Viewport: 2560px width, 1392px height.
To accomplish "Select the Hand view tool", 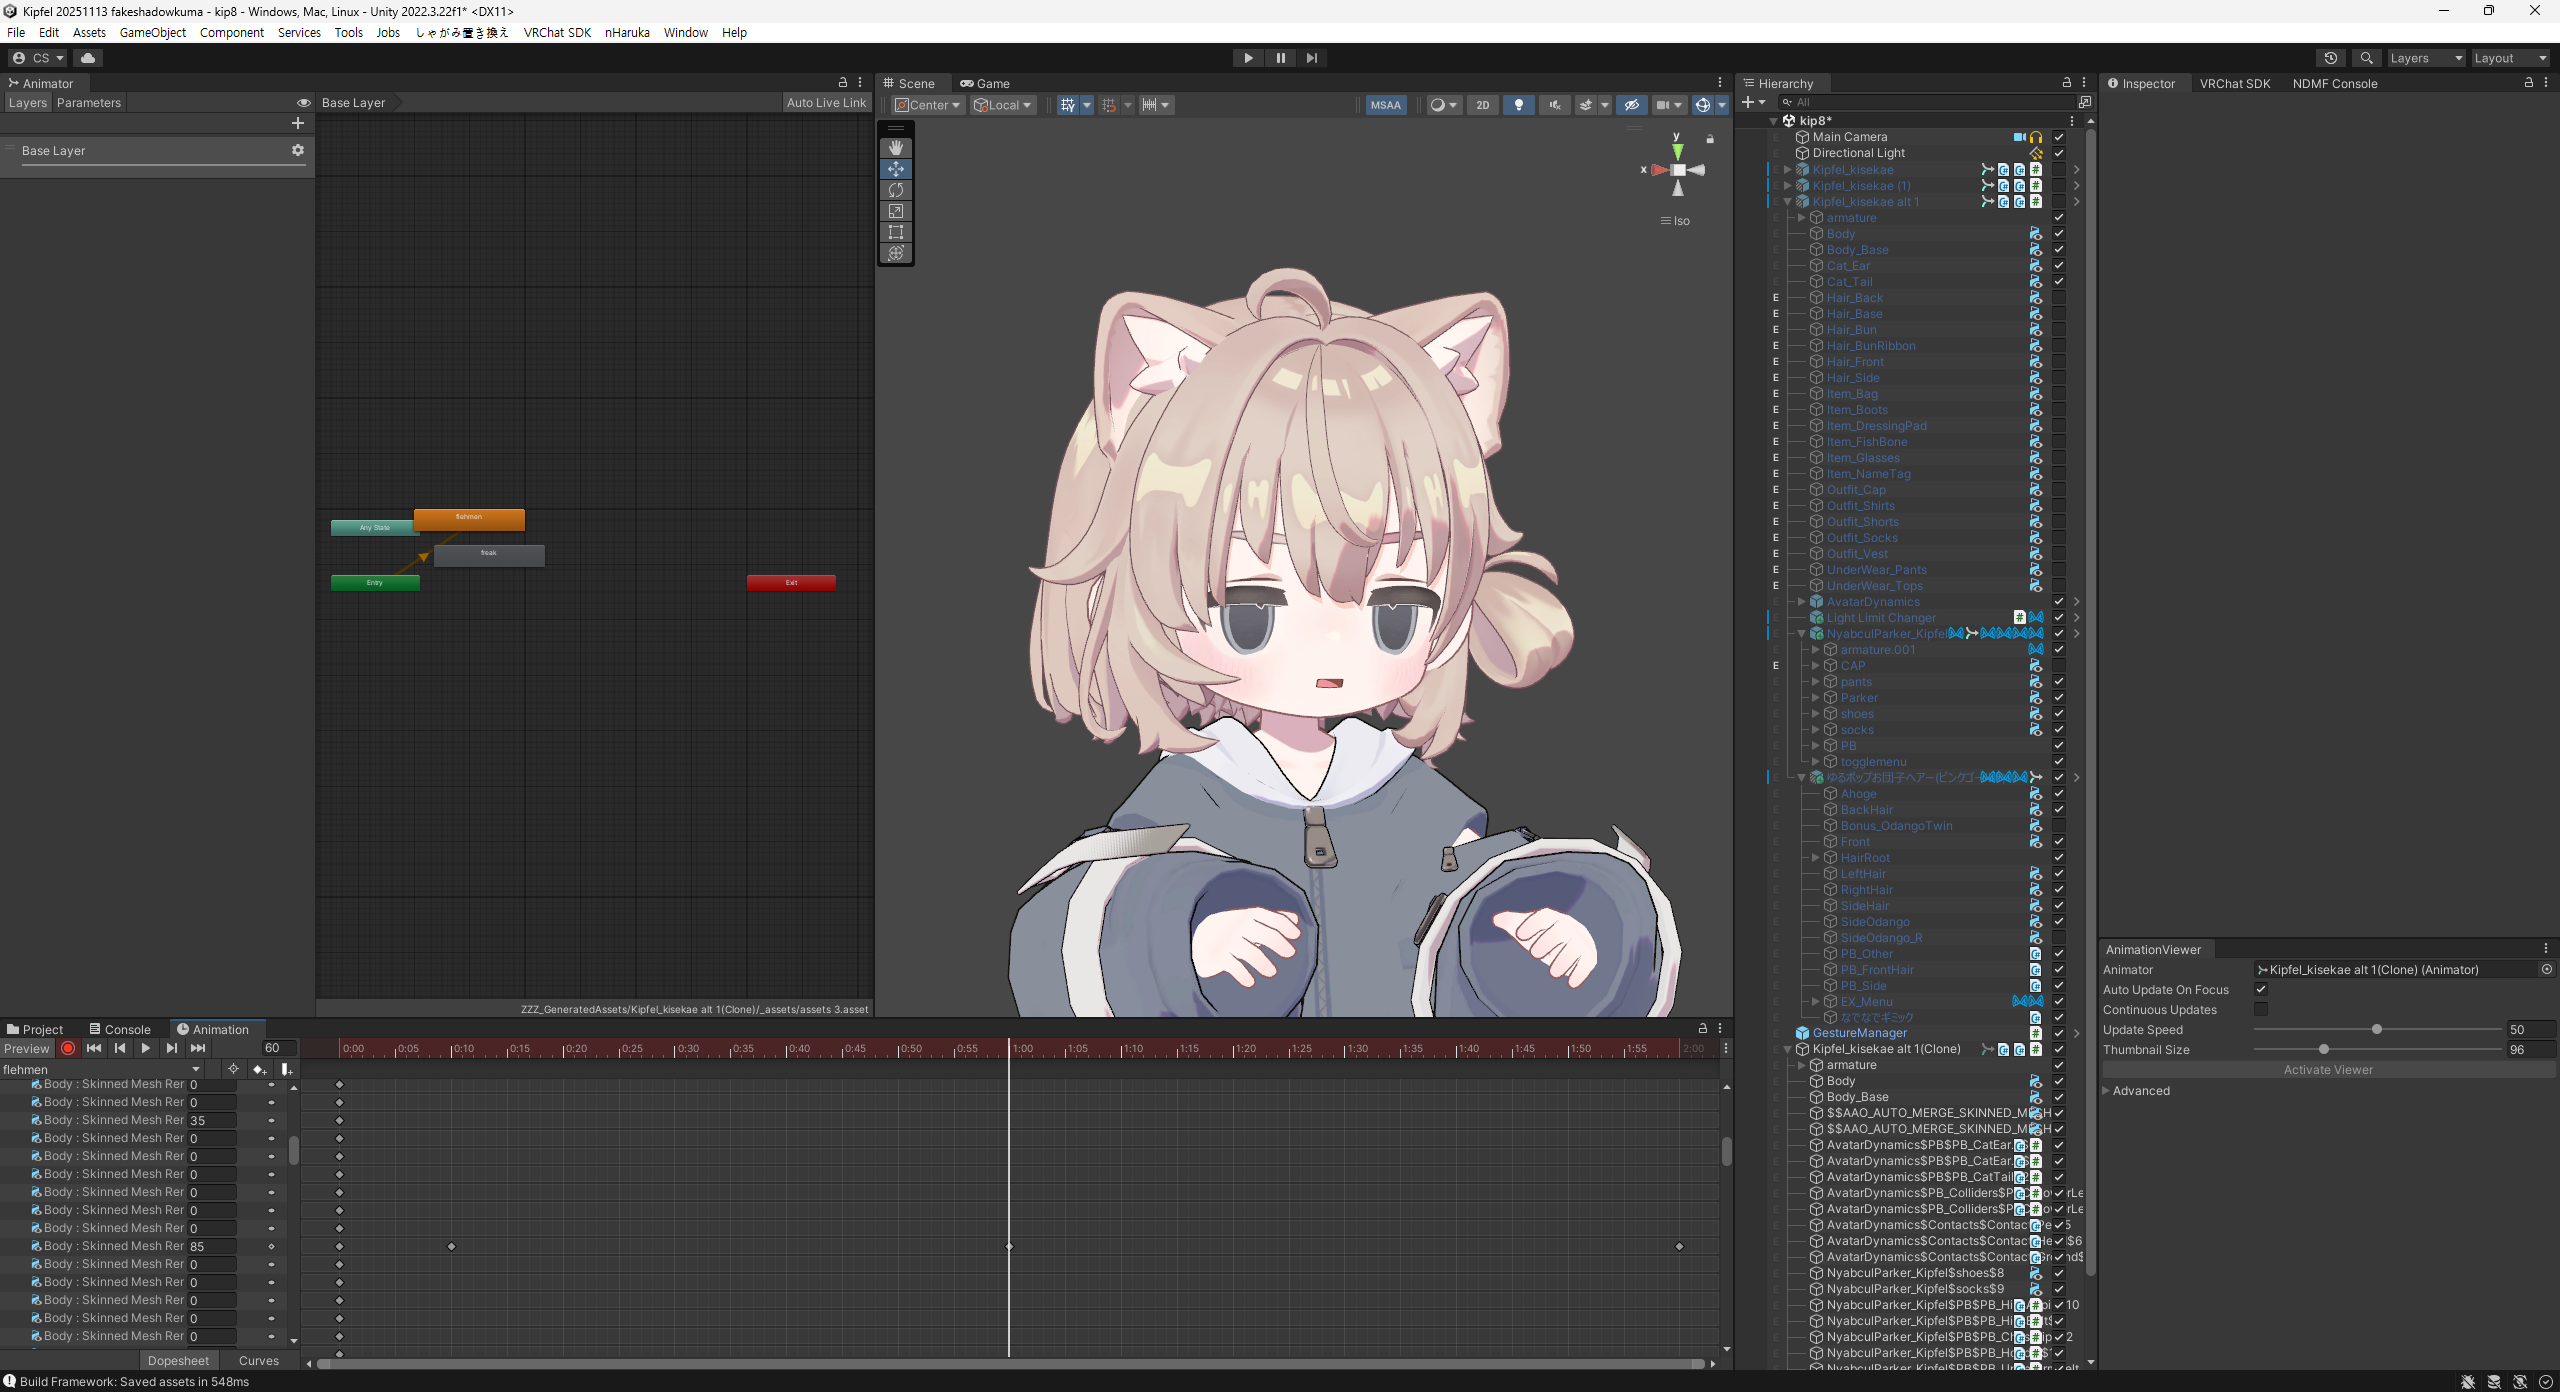I will (x=895, y=148).
